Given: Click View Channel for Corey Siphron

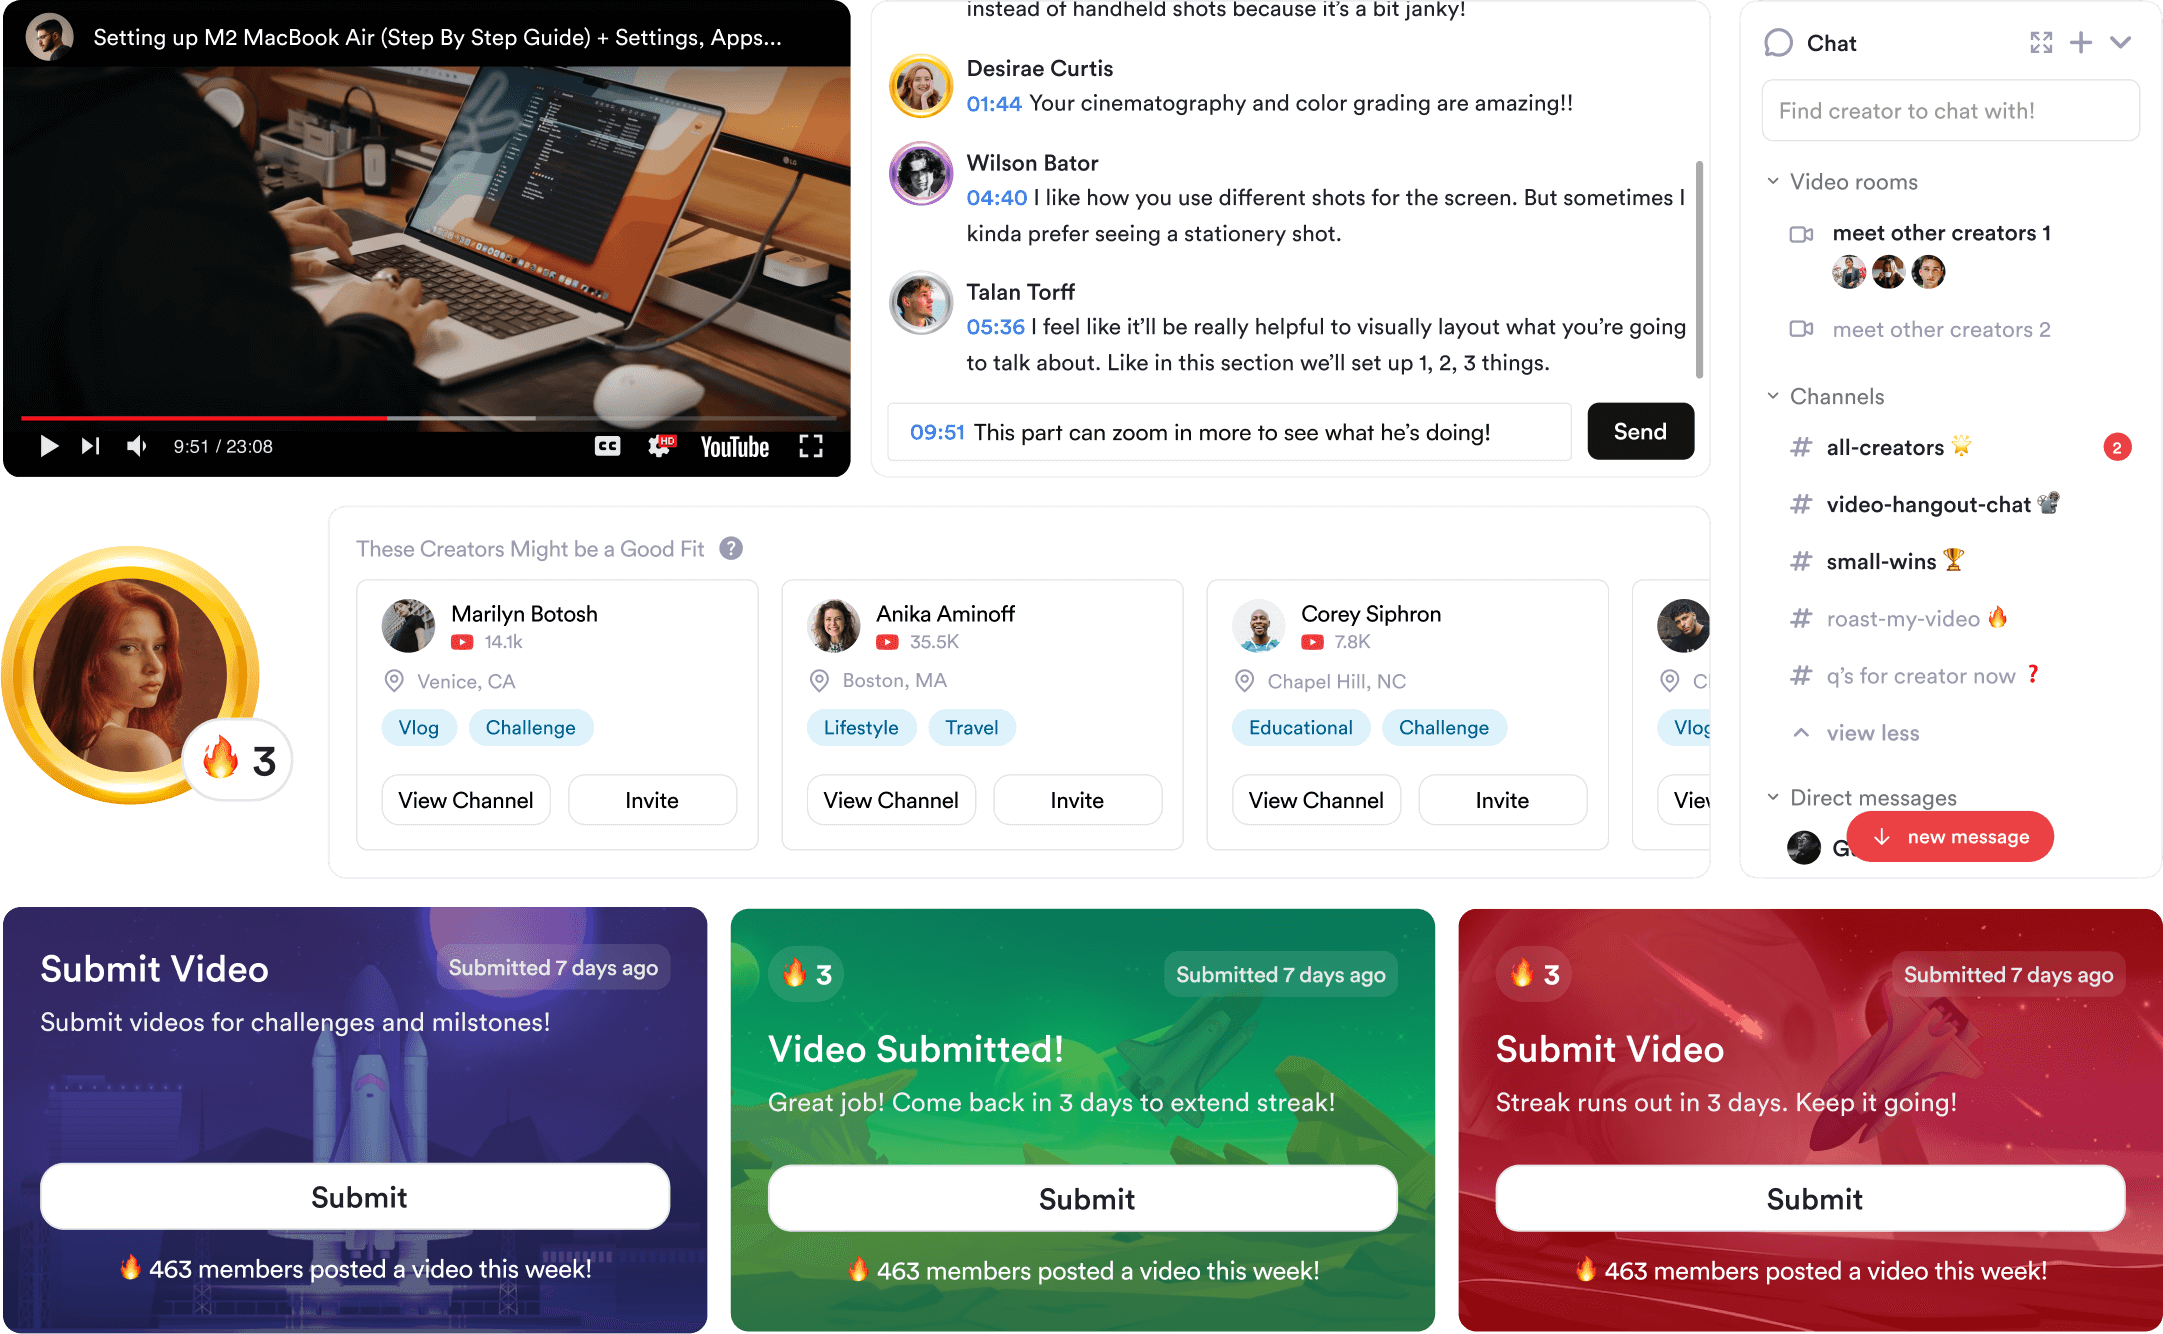Looking at the screenshot, I should coord(1316,801).
